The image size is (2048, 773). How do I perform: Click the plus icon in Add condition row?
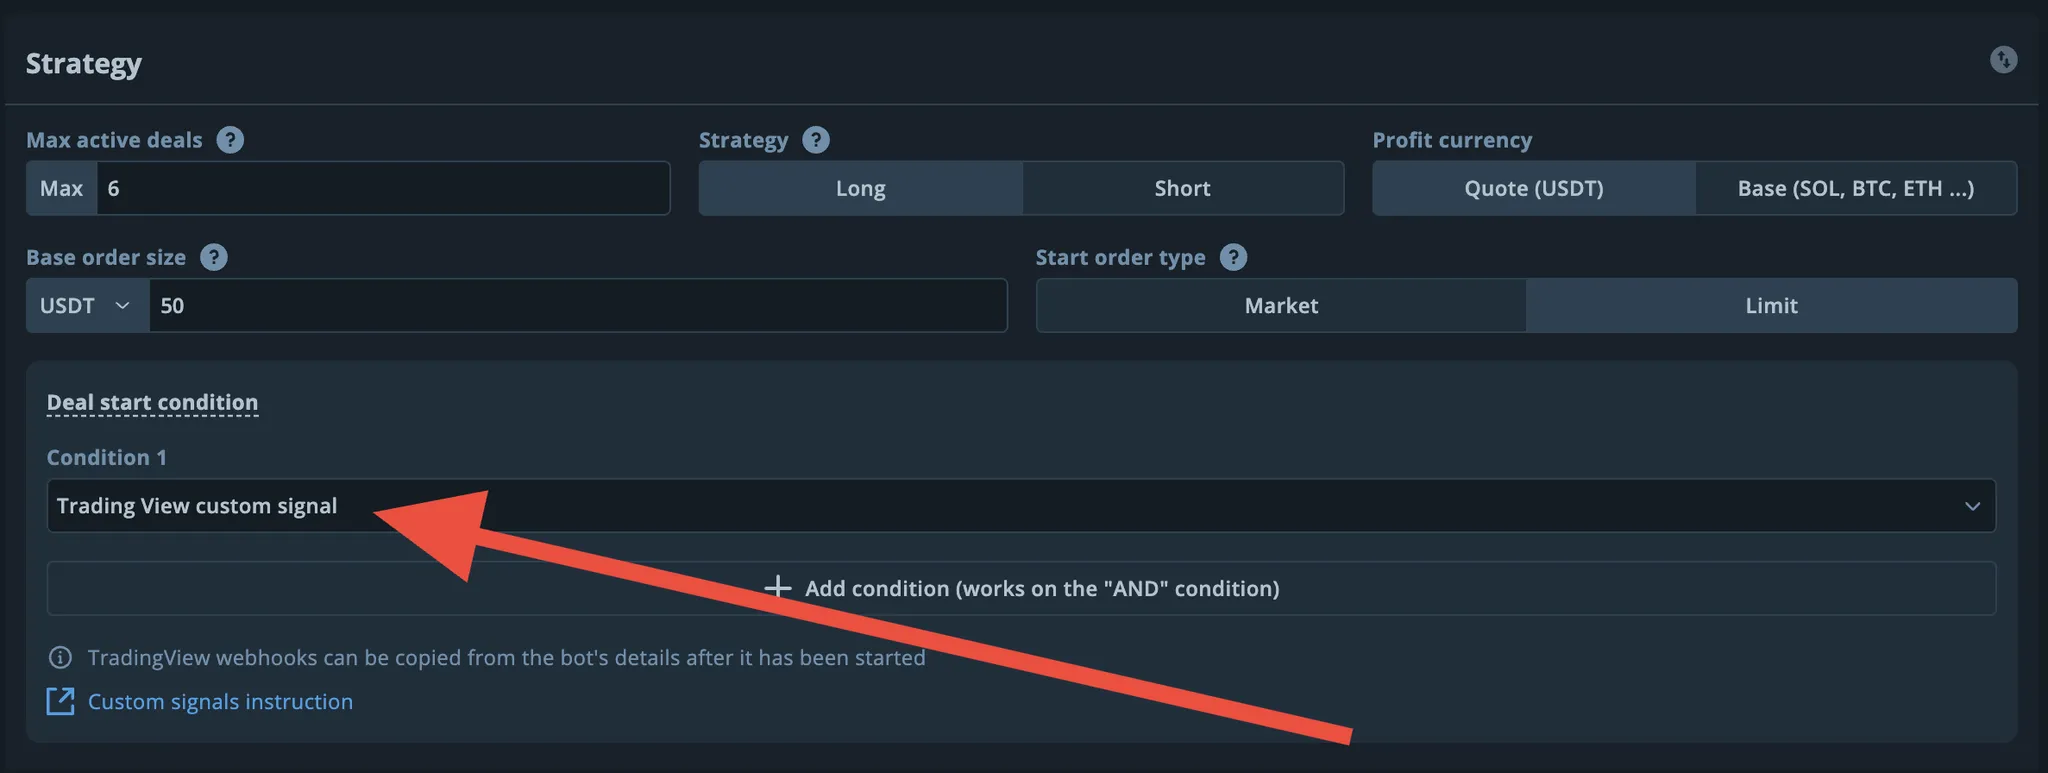[777, 587]
